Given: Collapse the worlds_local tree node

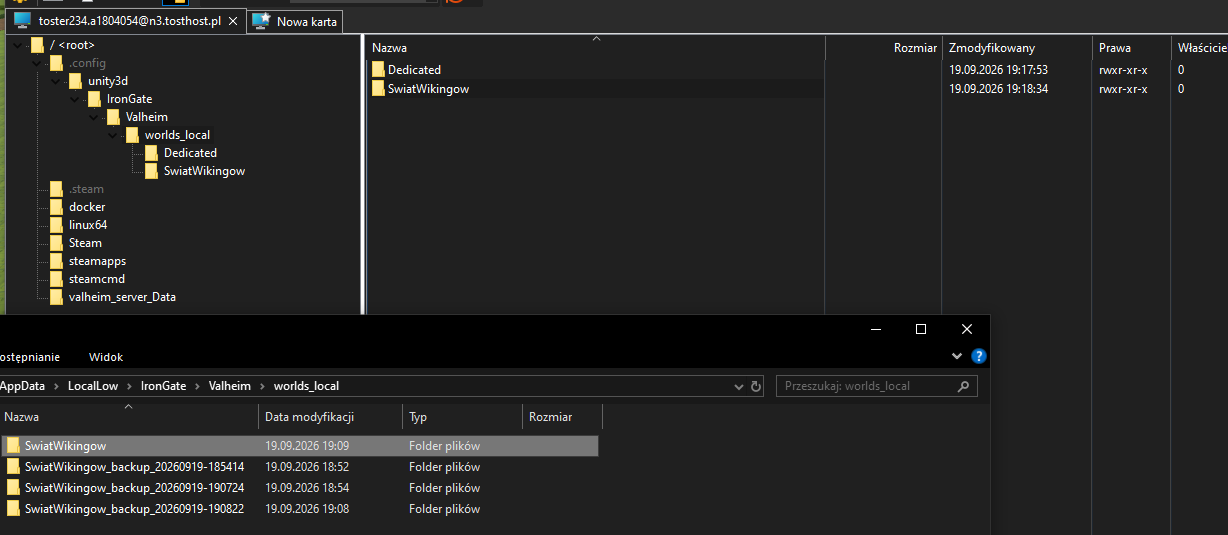Looking at the screenshot, I should pyautogui.click(x=112, y=135).
